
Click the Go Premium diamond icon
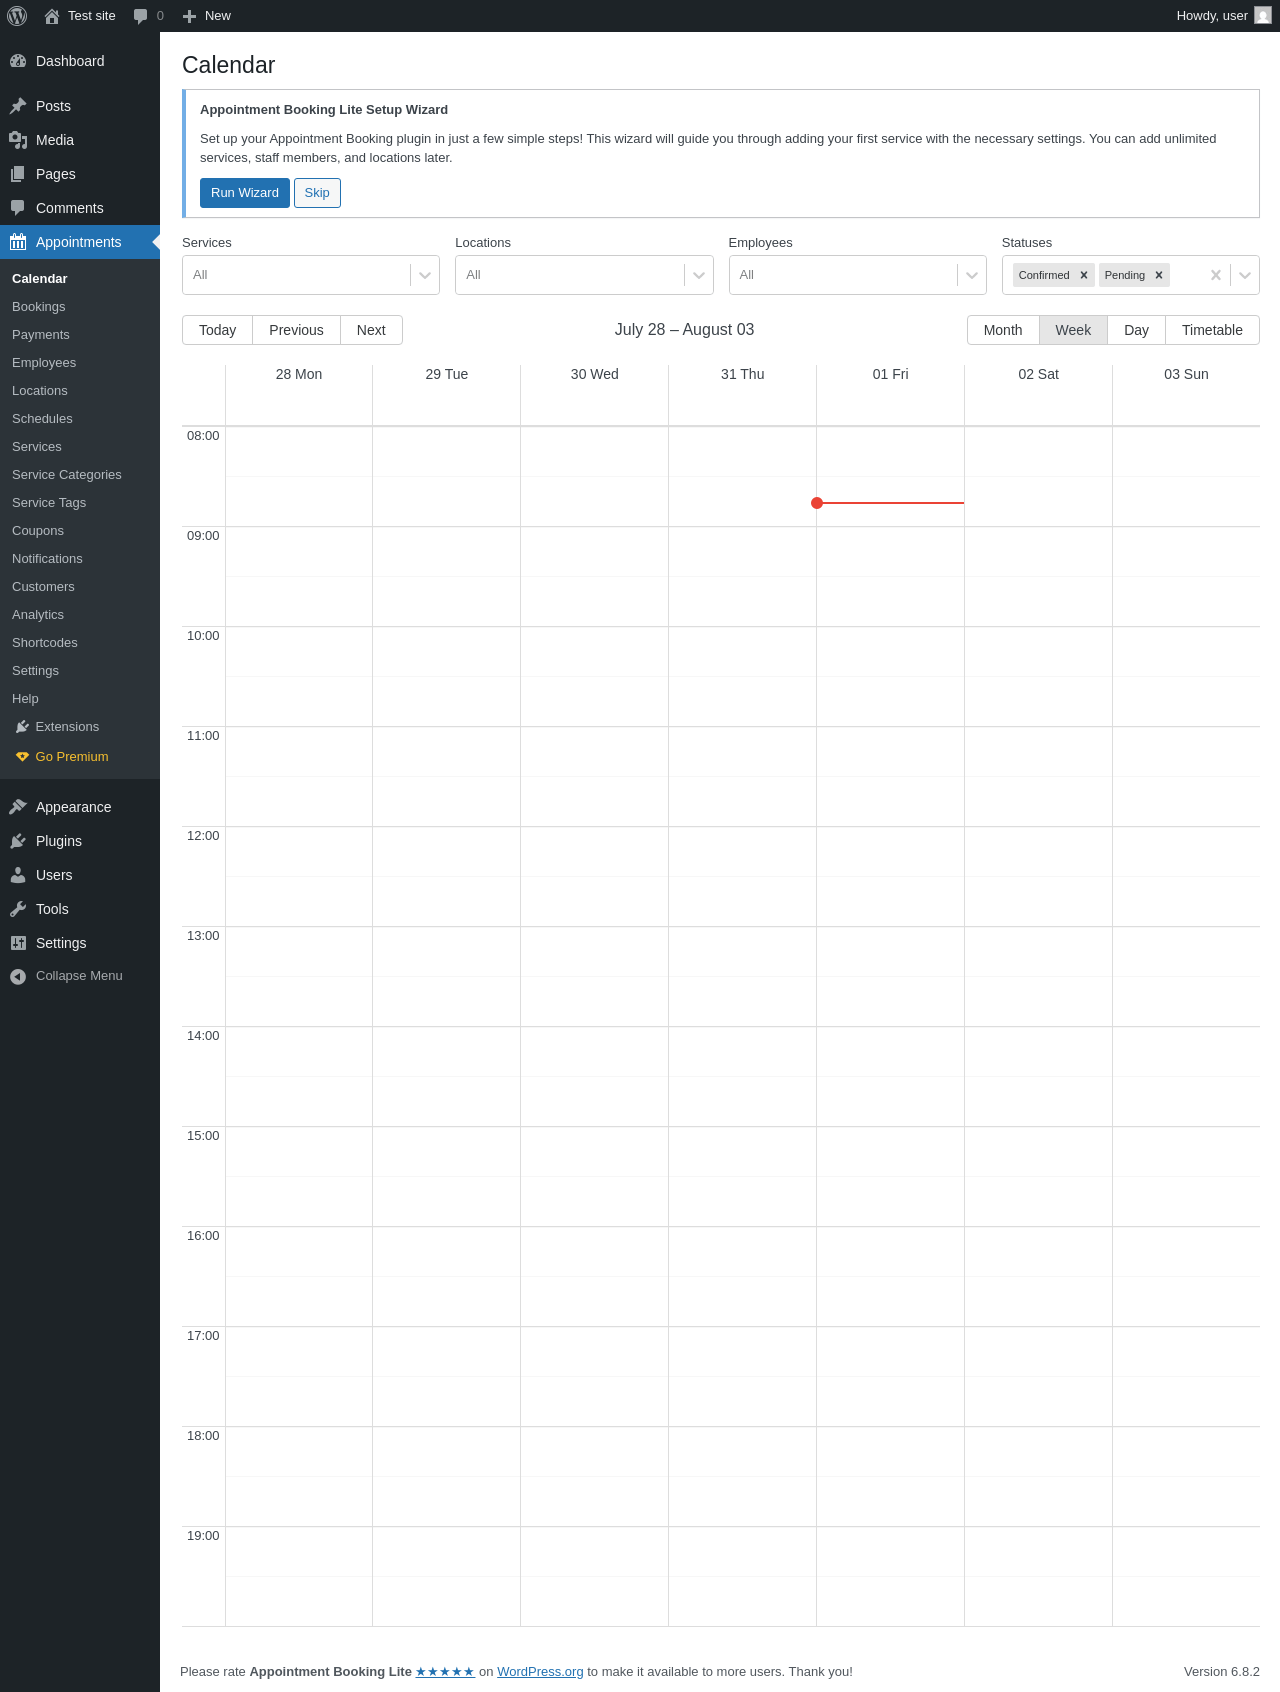pyautogui.click(x=22, y=757)
